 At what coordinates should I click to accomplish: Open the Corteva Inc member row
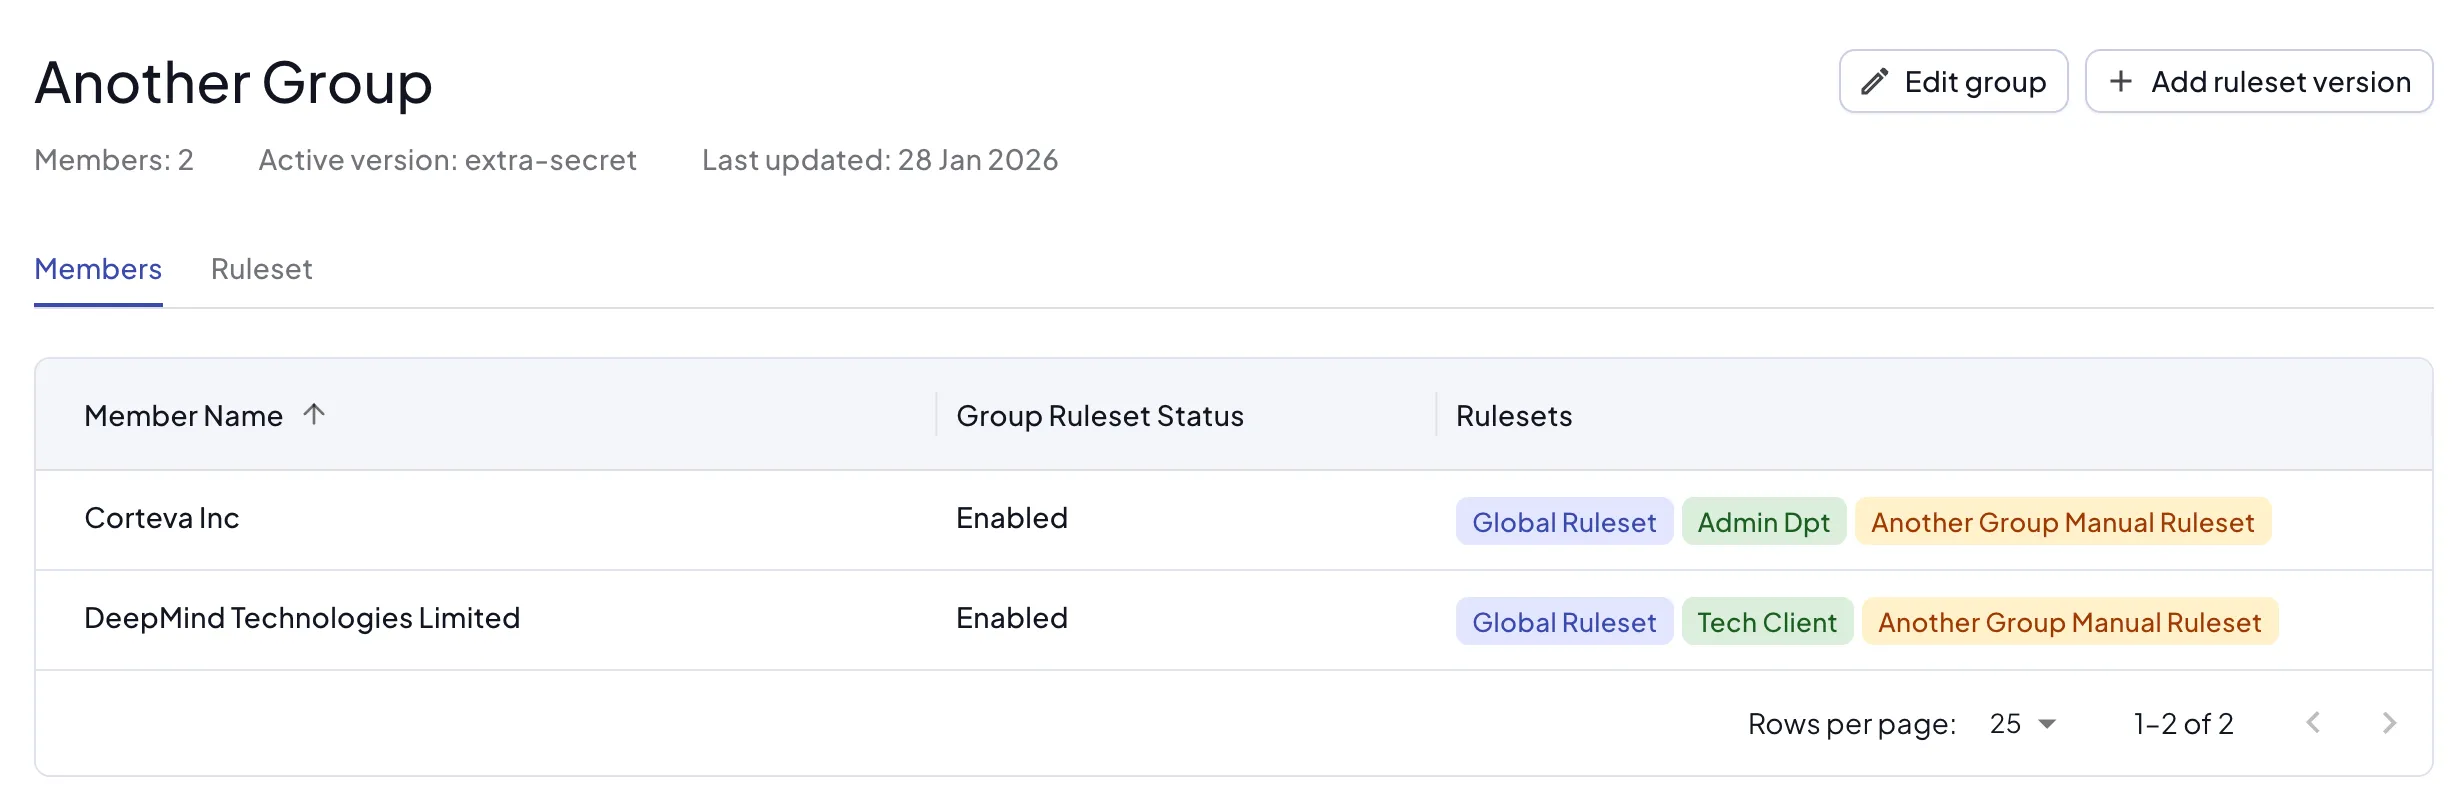pyautogui.click(x=162, y=518)
